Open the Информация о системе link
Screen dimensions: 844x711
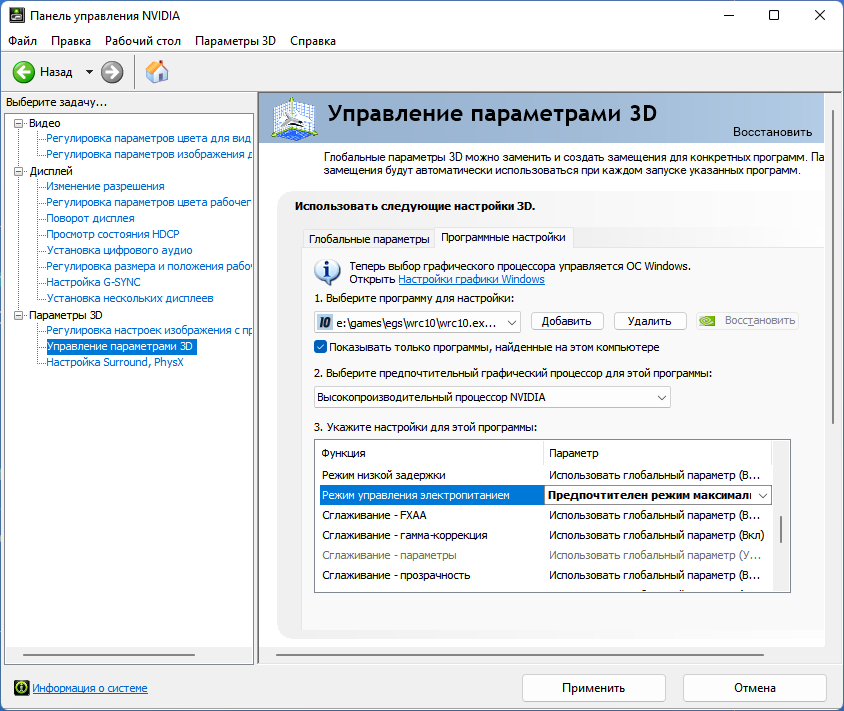click(x=90, y=688)
